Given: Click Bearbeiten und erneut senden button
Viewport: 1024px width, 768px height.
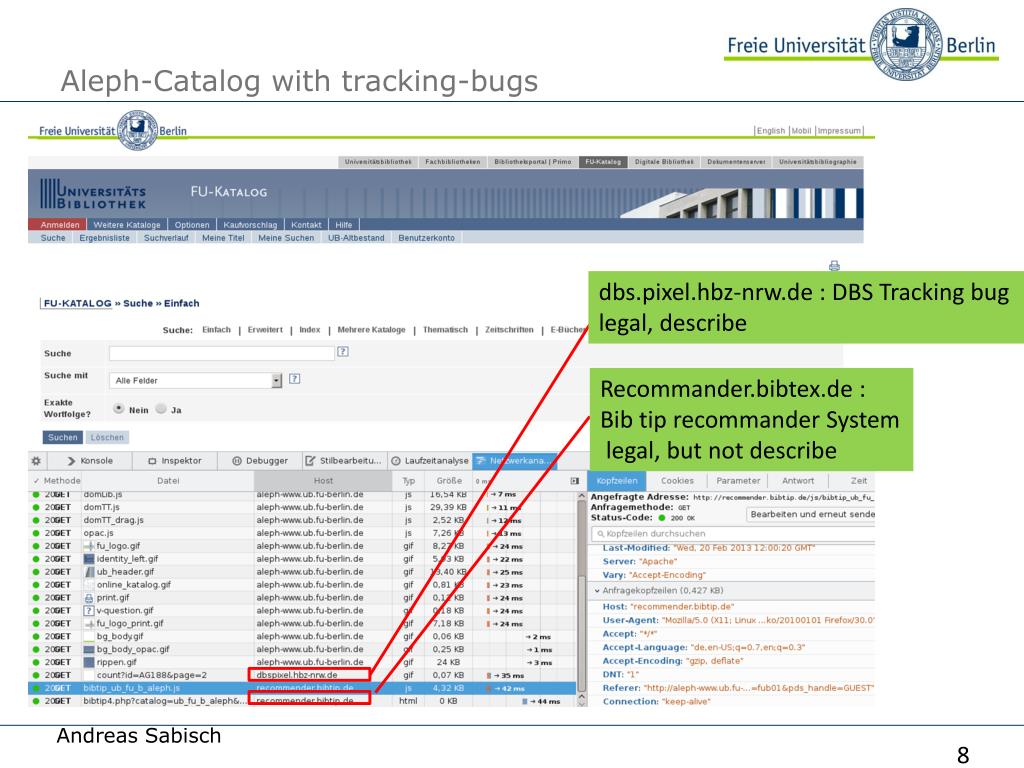Looking at the screenshot, I should 812,514.
